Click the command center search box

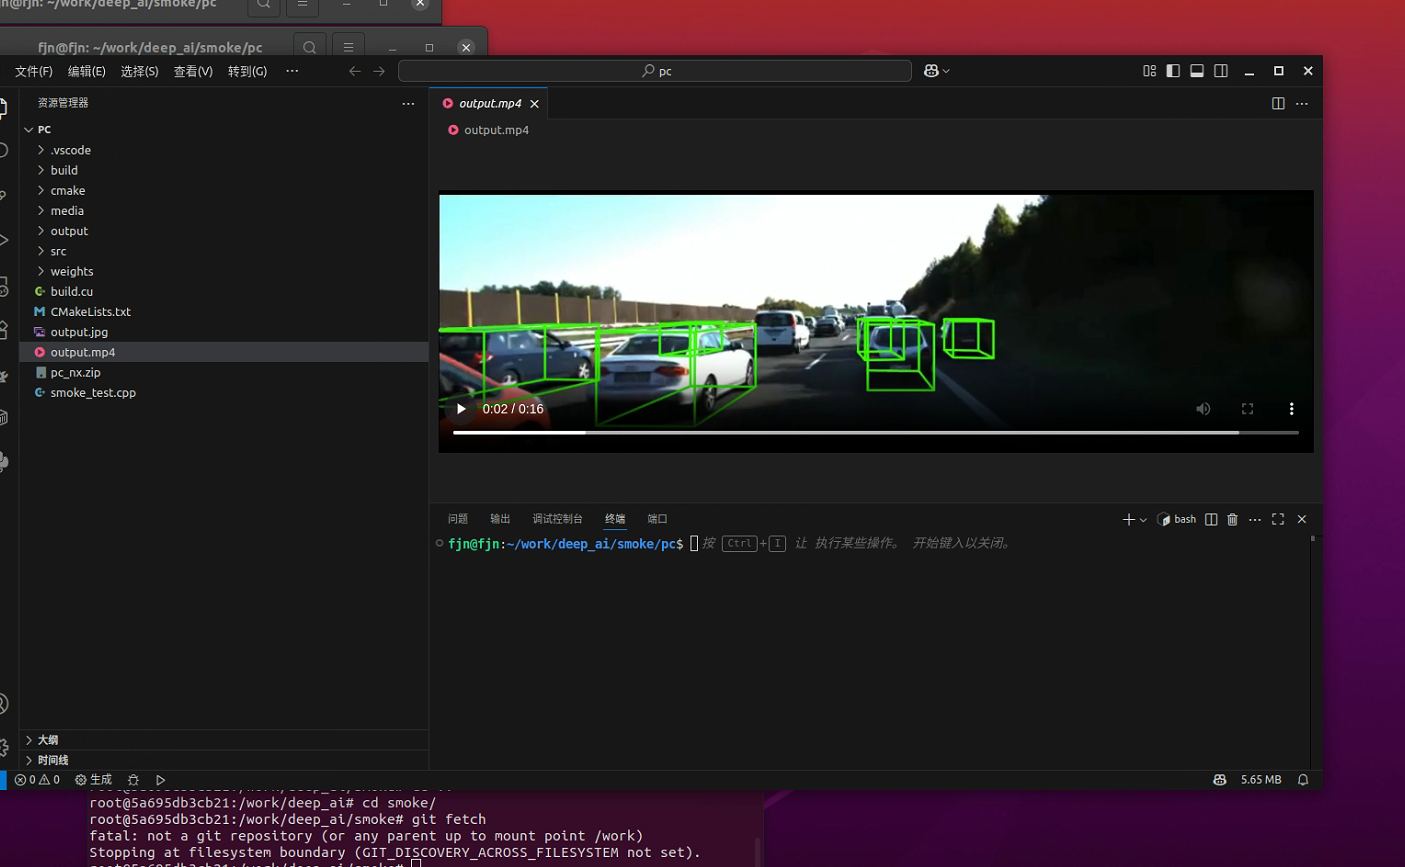(x=655, y=71)
